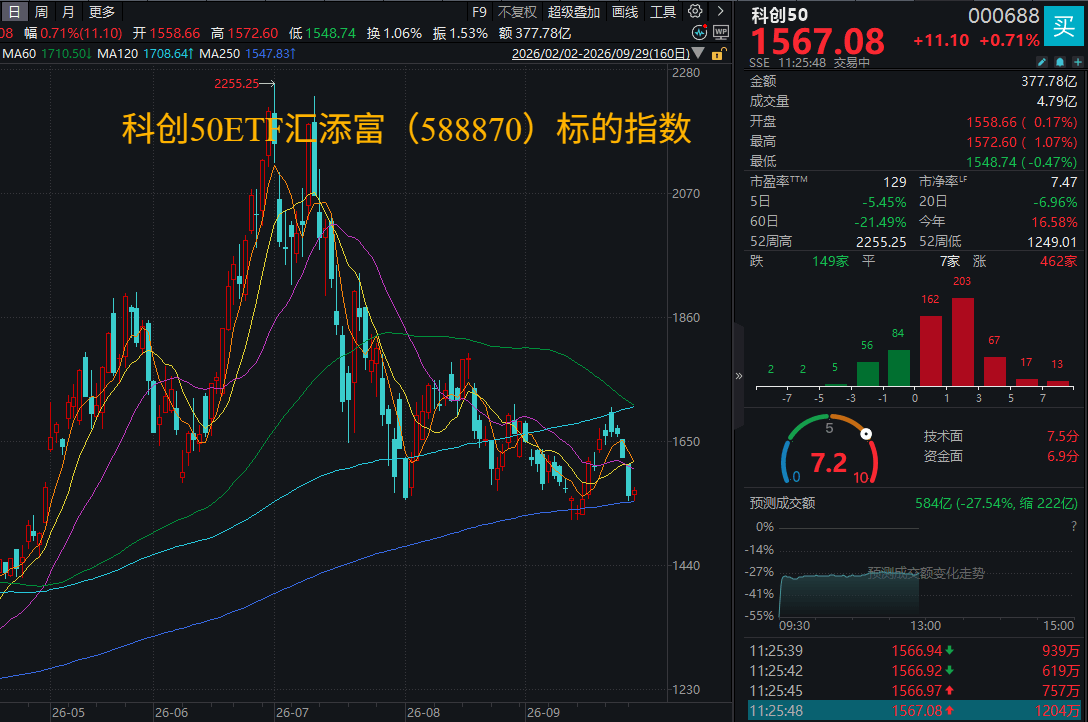
Task: Click 52周高 2255.25 value
Action: (x=881, y=241)
